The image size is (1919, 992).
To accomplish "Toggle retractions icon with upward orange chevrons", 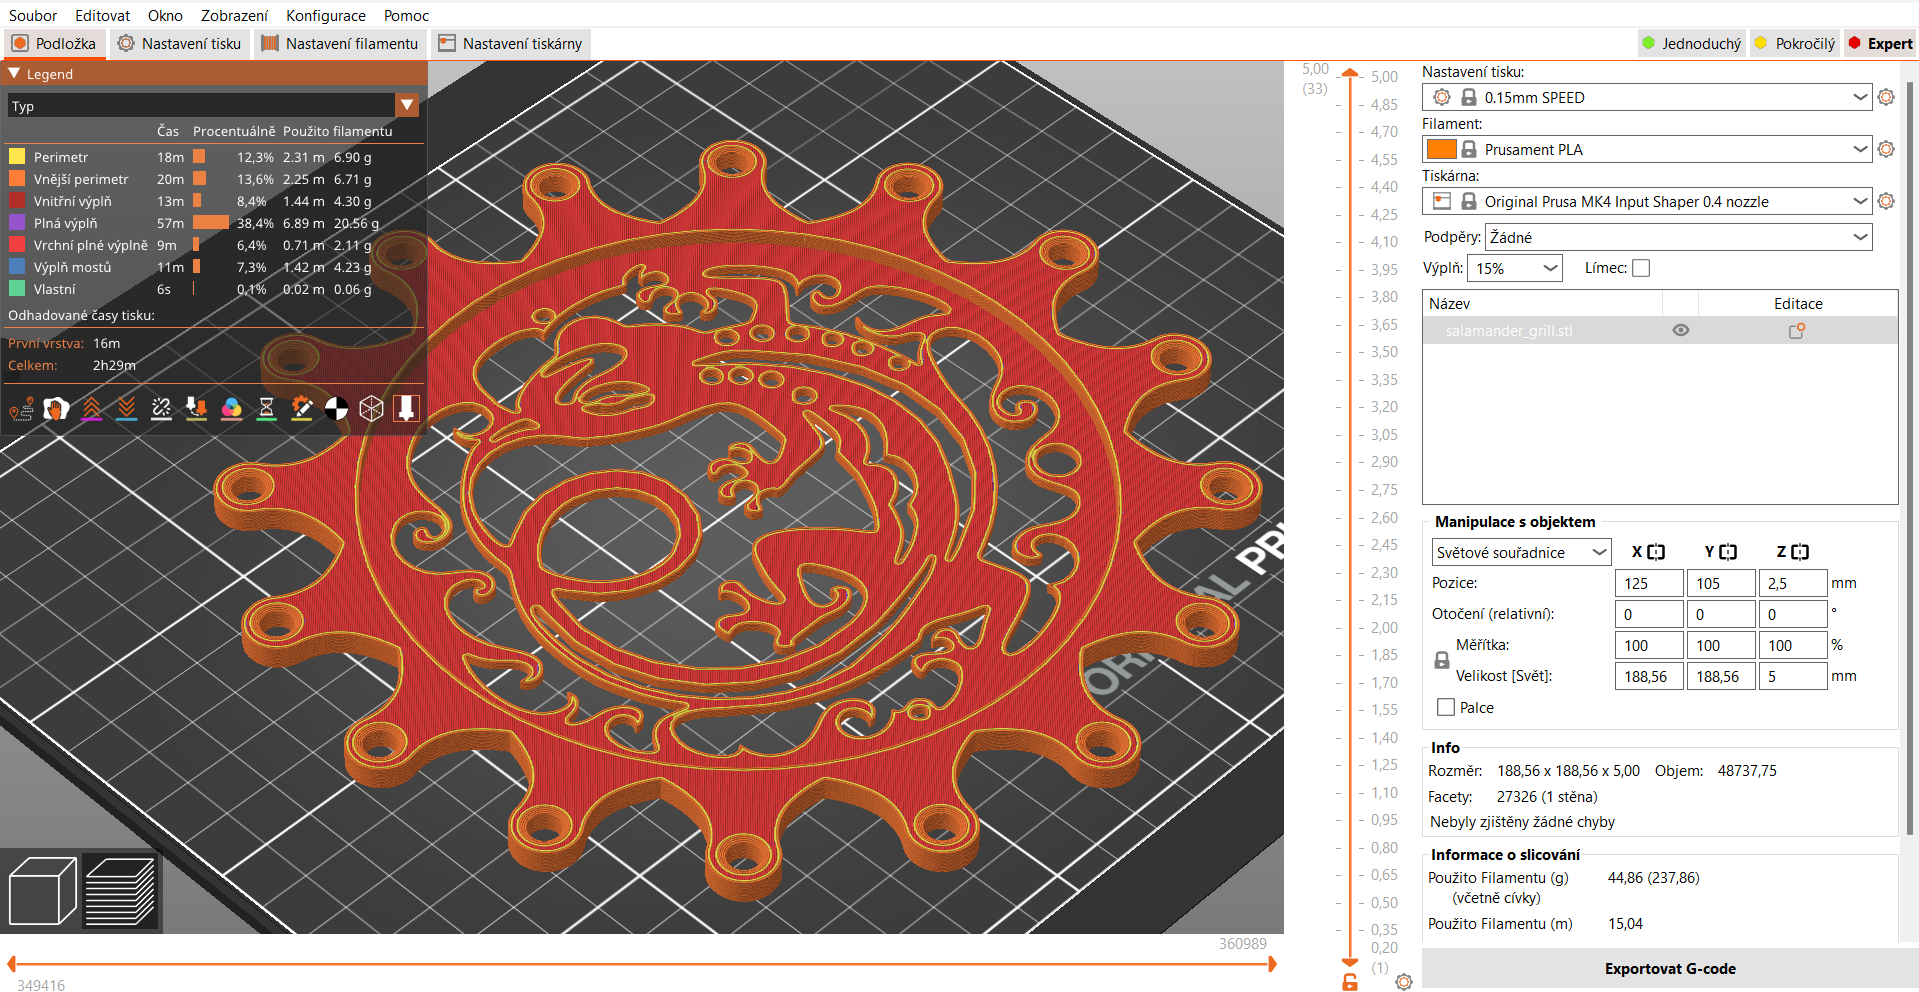I will click(x=91, y=408).
